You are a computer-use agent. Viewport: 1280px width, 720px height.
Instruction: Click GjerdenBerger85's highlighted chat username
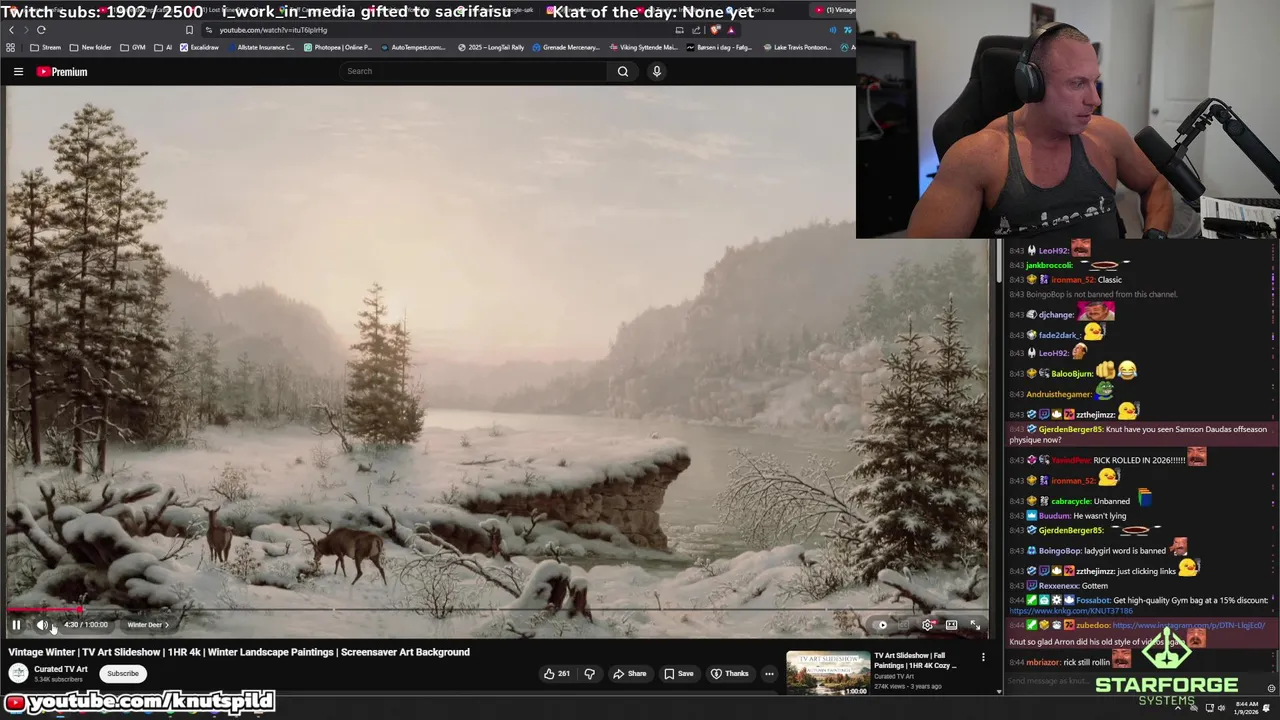pos(1071,429)
